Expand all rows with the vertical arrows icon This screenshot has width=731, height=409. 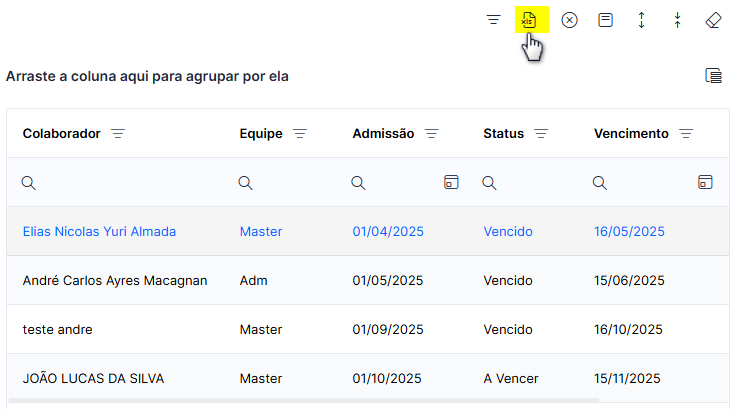[x=641, y=20]
